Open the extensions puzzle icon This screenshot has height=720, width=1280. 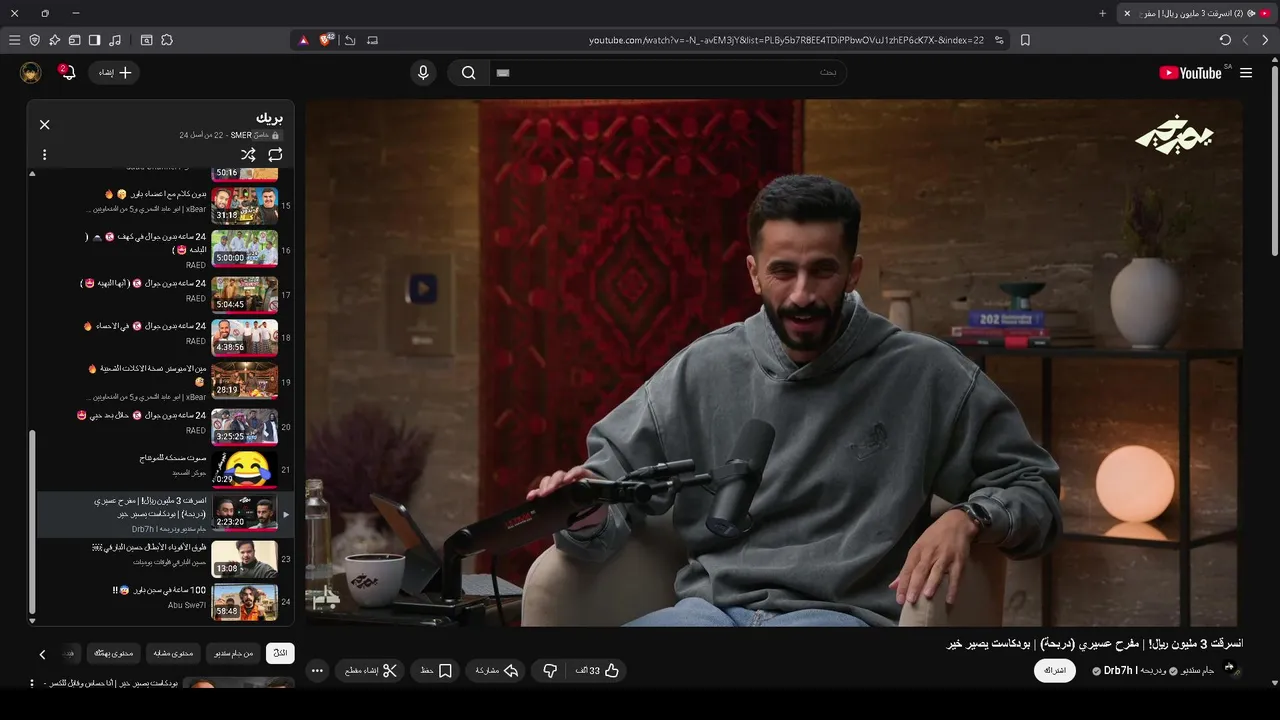167,40
